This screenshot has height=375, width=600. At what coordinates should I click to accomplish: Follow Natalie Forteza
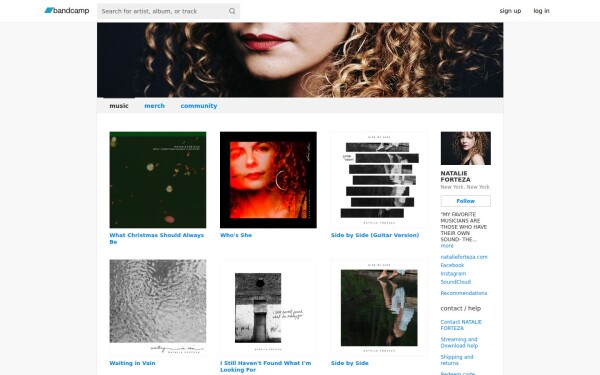[465, 201]
